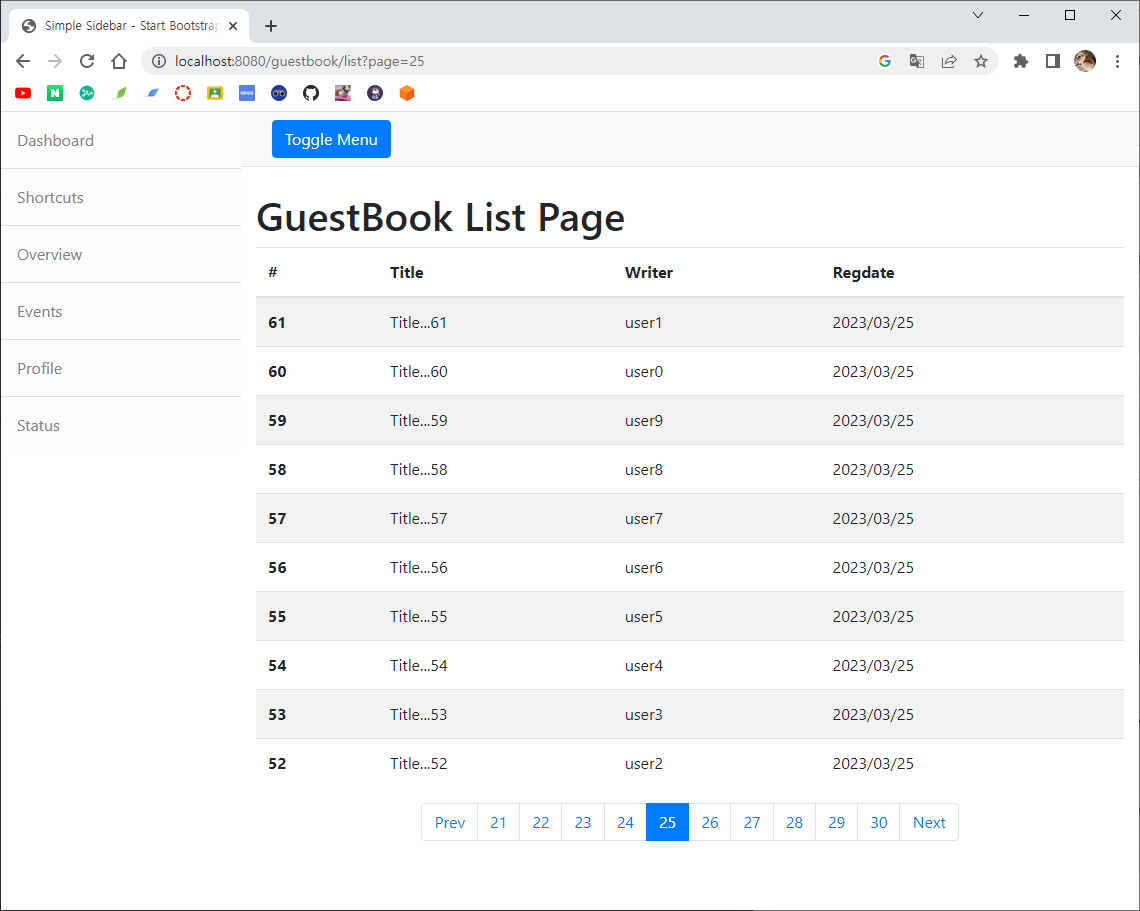Open Status in the sidebar
This screenshot has height=911, width=1140.
click(121, 425)
